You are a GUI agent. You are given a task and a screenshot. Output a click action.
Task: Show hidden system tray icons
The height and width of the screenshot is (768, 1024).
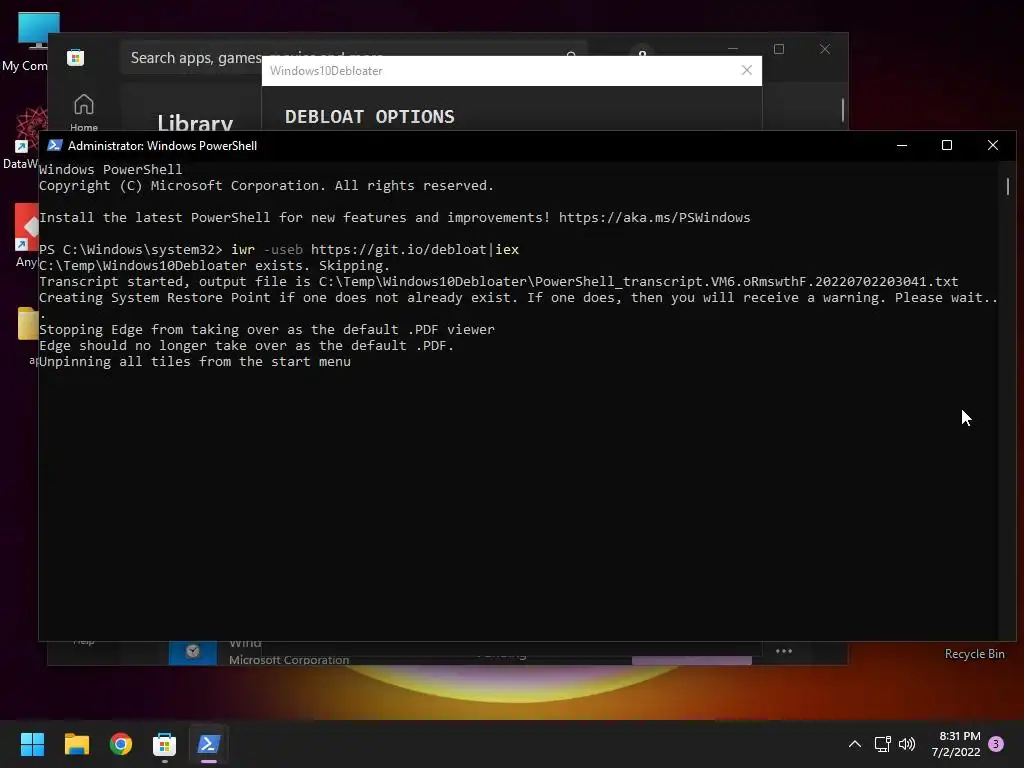pyautogui.click(x=854, y=744)
